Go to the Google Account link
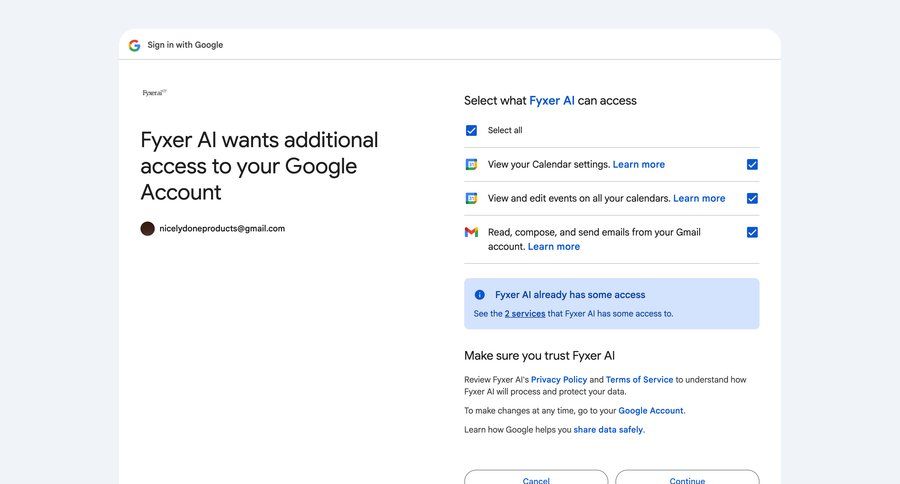Image resolution: width=900 pixels, height=484 pixels. coord(651,411)
